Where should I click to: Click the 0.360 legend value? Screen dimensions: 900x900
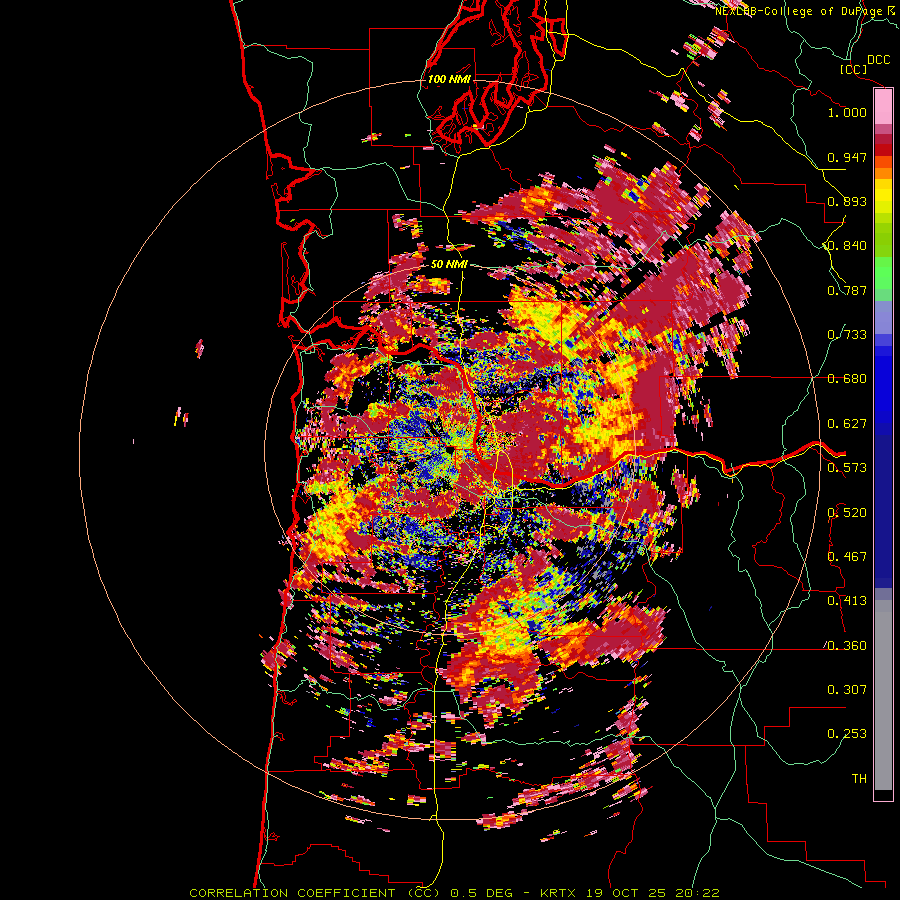(x=847, y=646)
